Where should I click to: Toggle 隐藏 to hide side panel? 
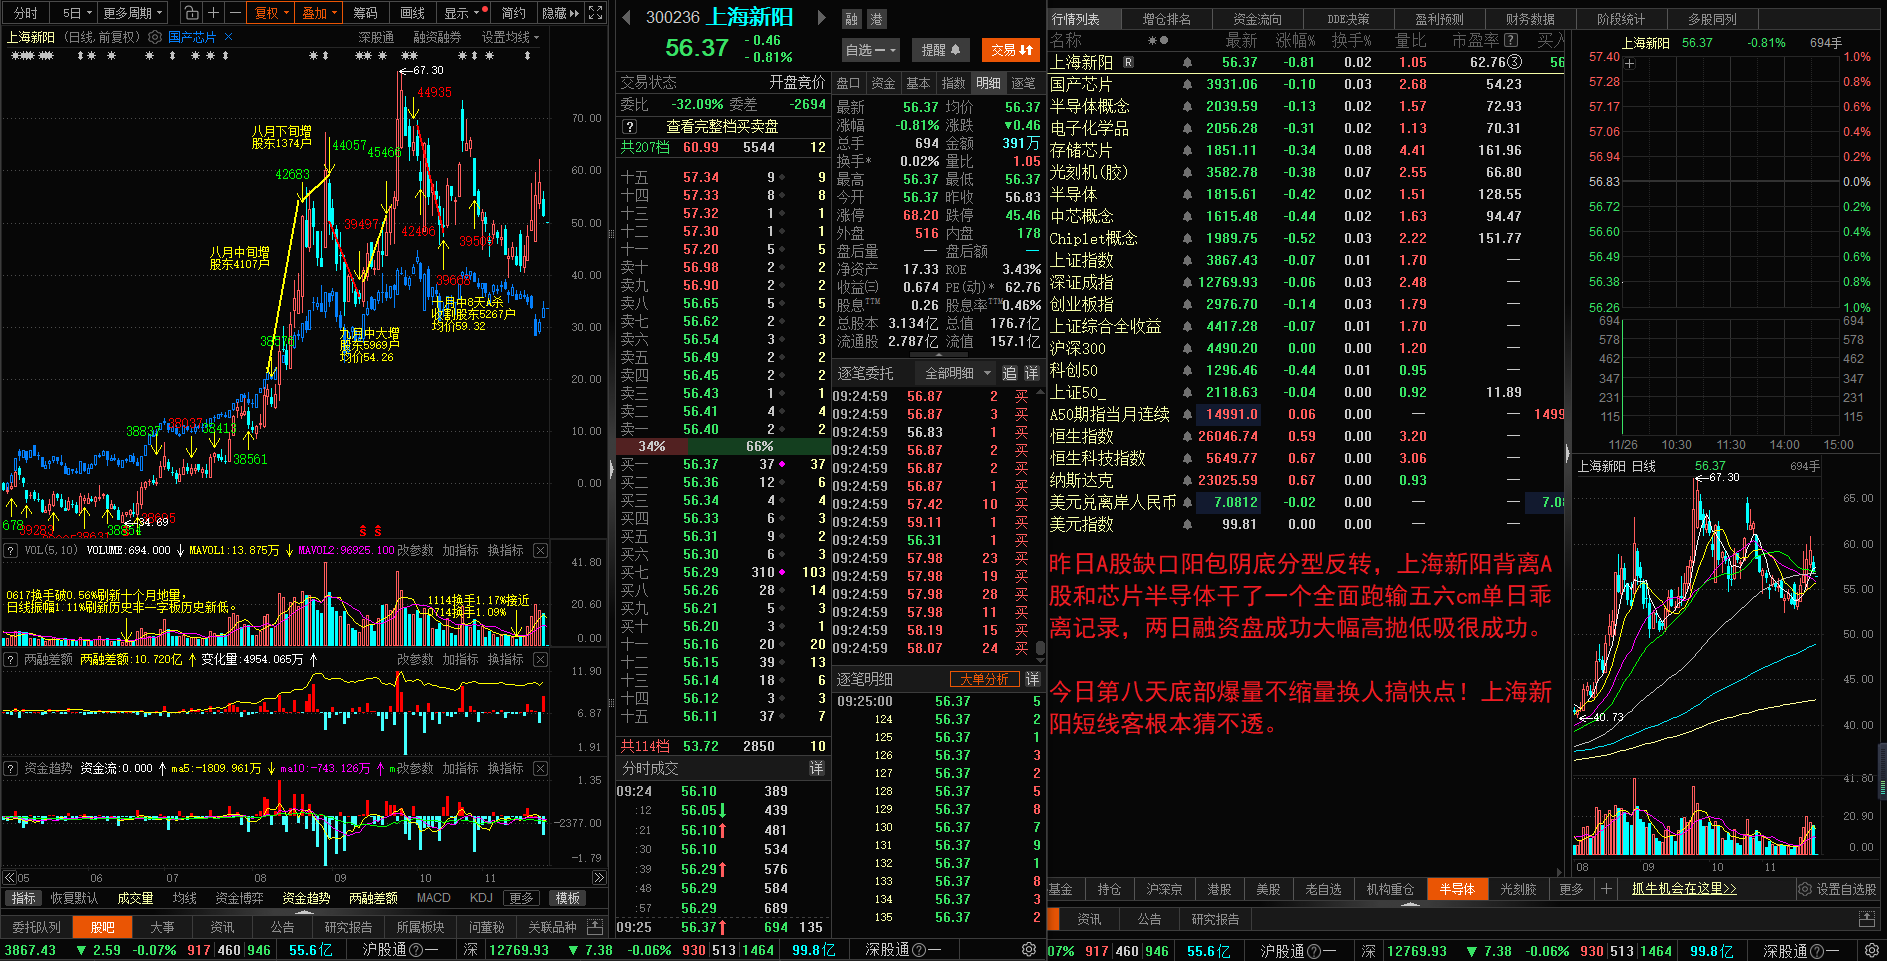click(x=560, y=13)
